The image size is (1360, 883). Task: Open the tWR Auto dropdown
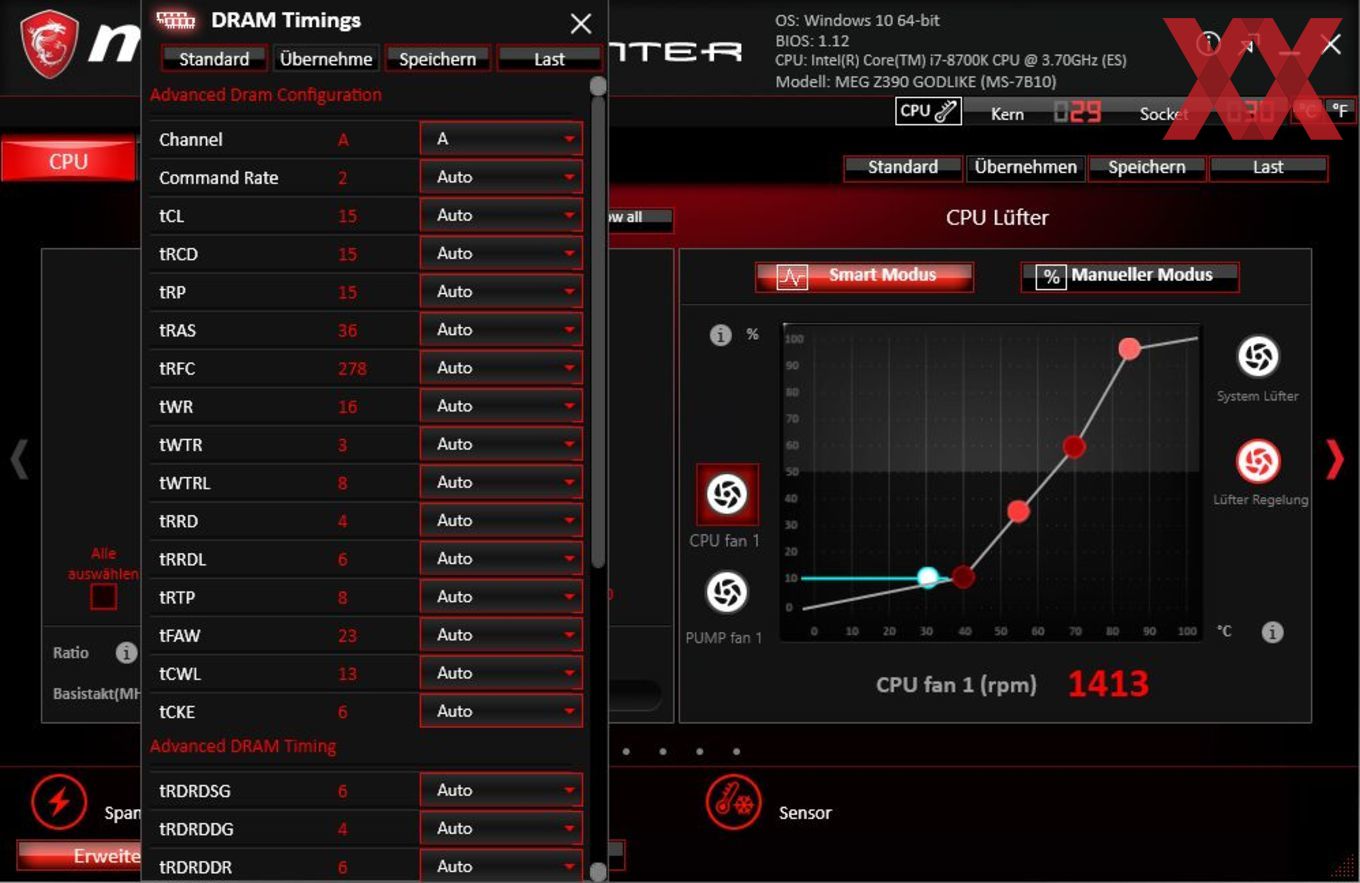click(501, 406)
